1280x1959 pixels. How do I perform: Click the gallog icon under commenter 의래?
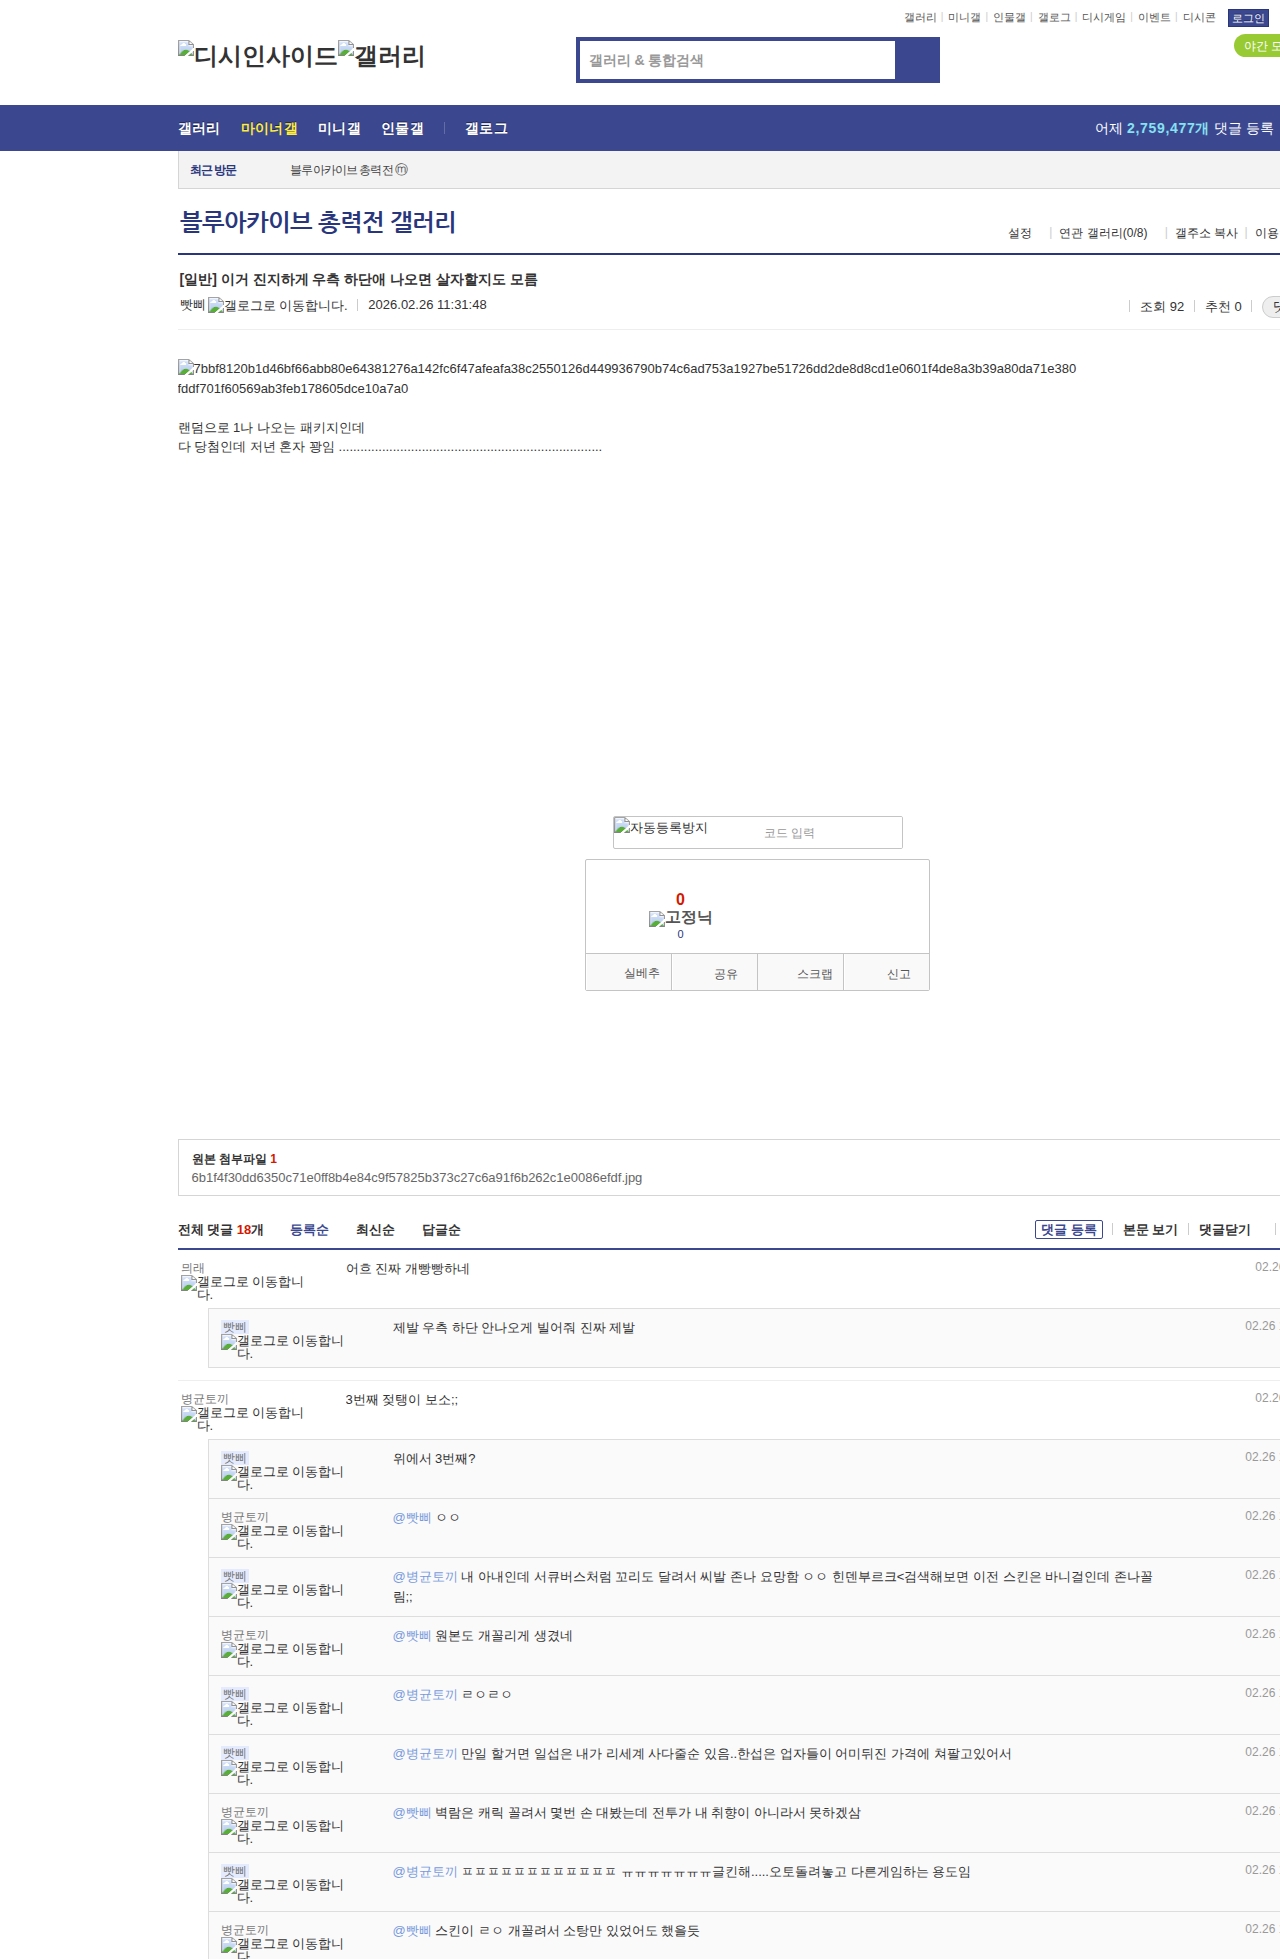tap(242, 1288)
